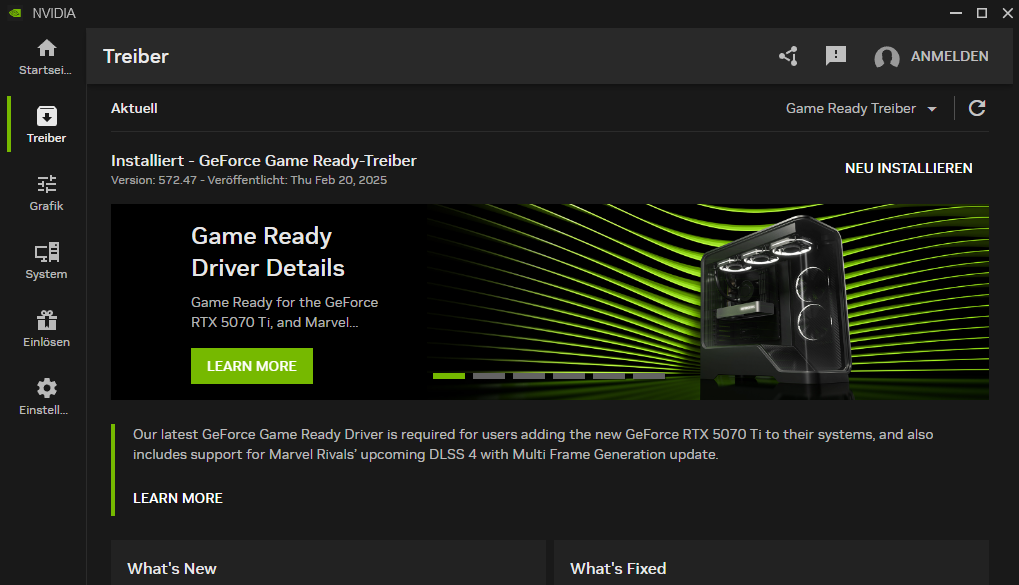Open the Startseite home icon
The image size is (1019, 585).
click(46, 48)
